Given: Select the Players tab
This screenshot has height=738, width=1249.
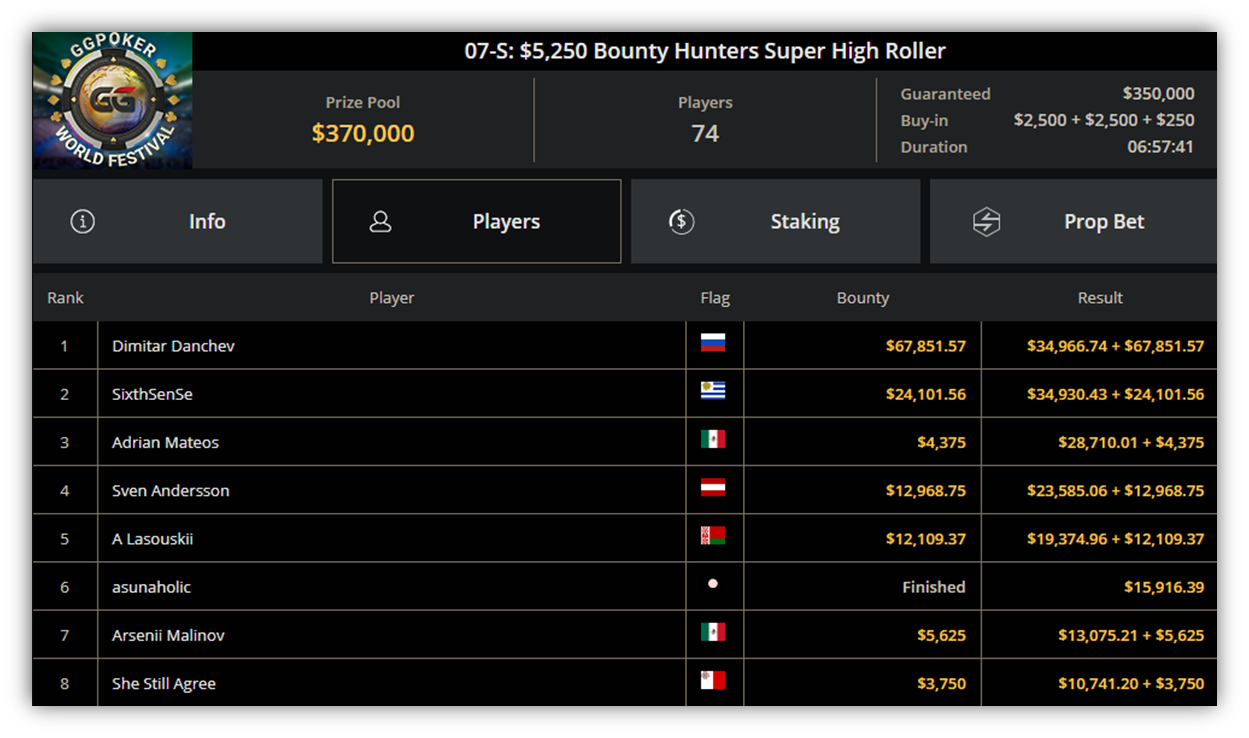Looking at the screenshot, I should pos(477,222).
